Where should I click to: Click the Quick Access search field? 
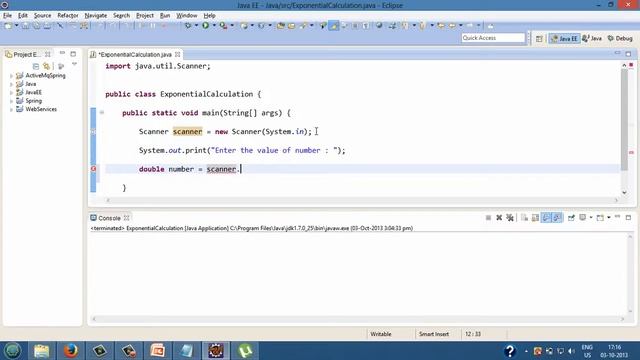(493, 38)
